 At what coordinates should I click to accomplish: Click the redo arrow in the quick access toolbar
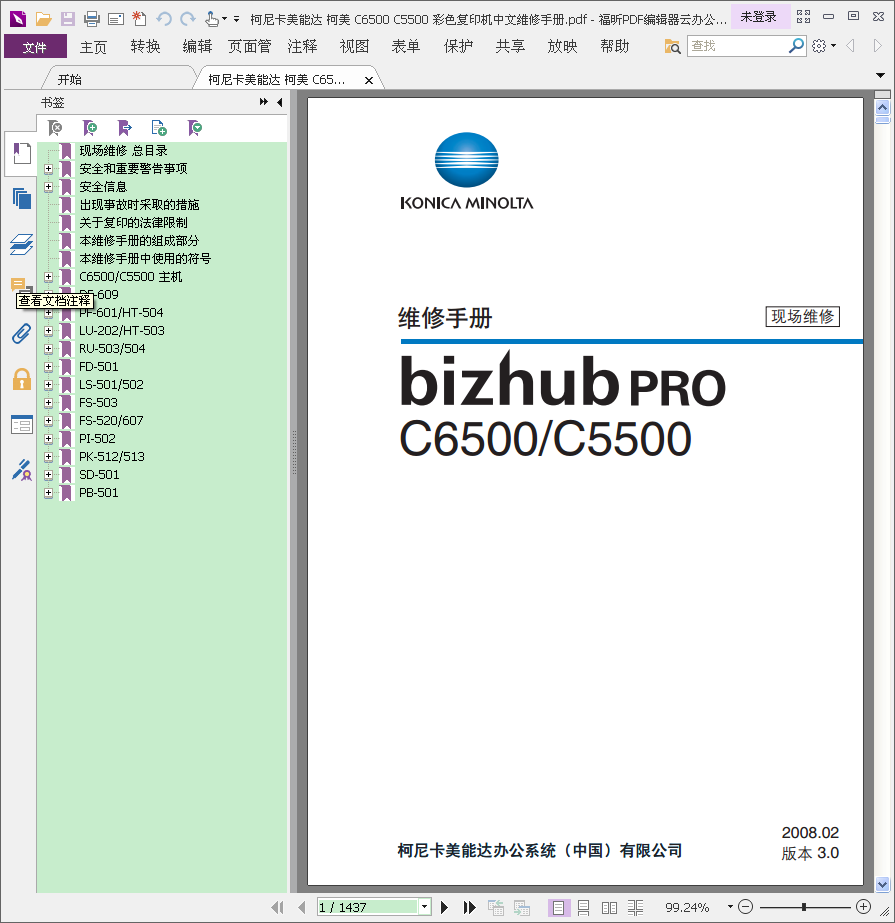(188, 19)
